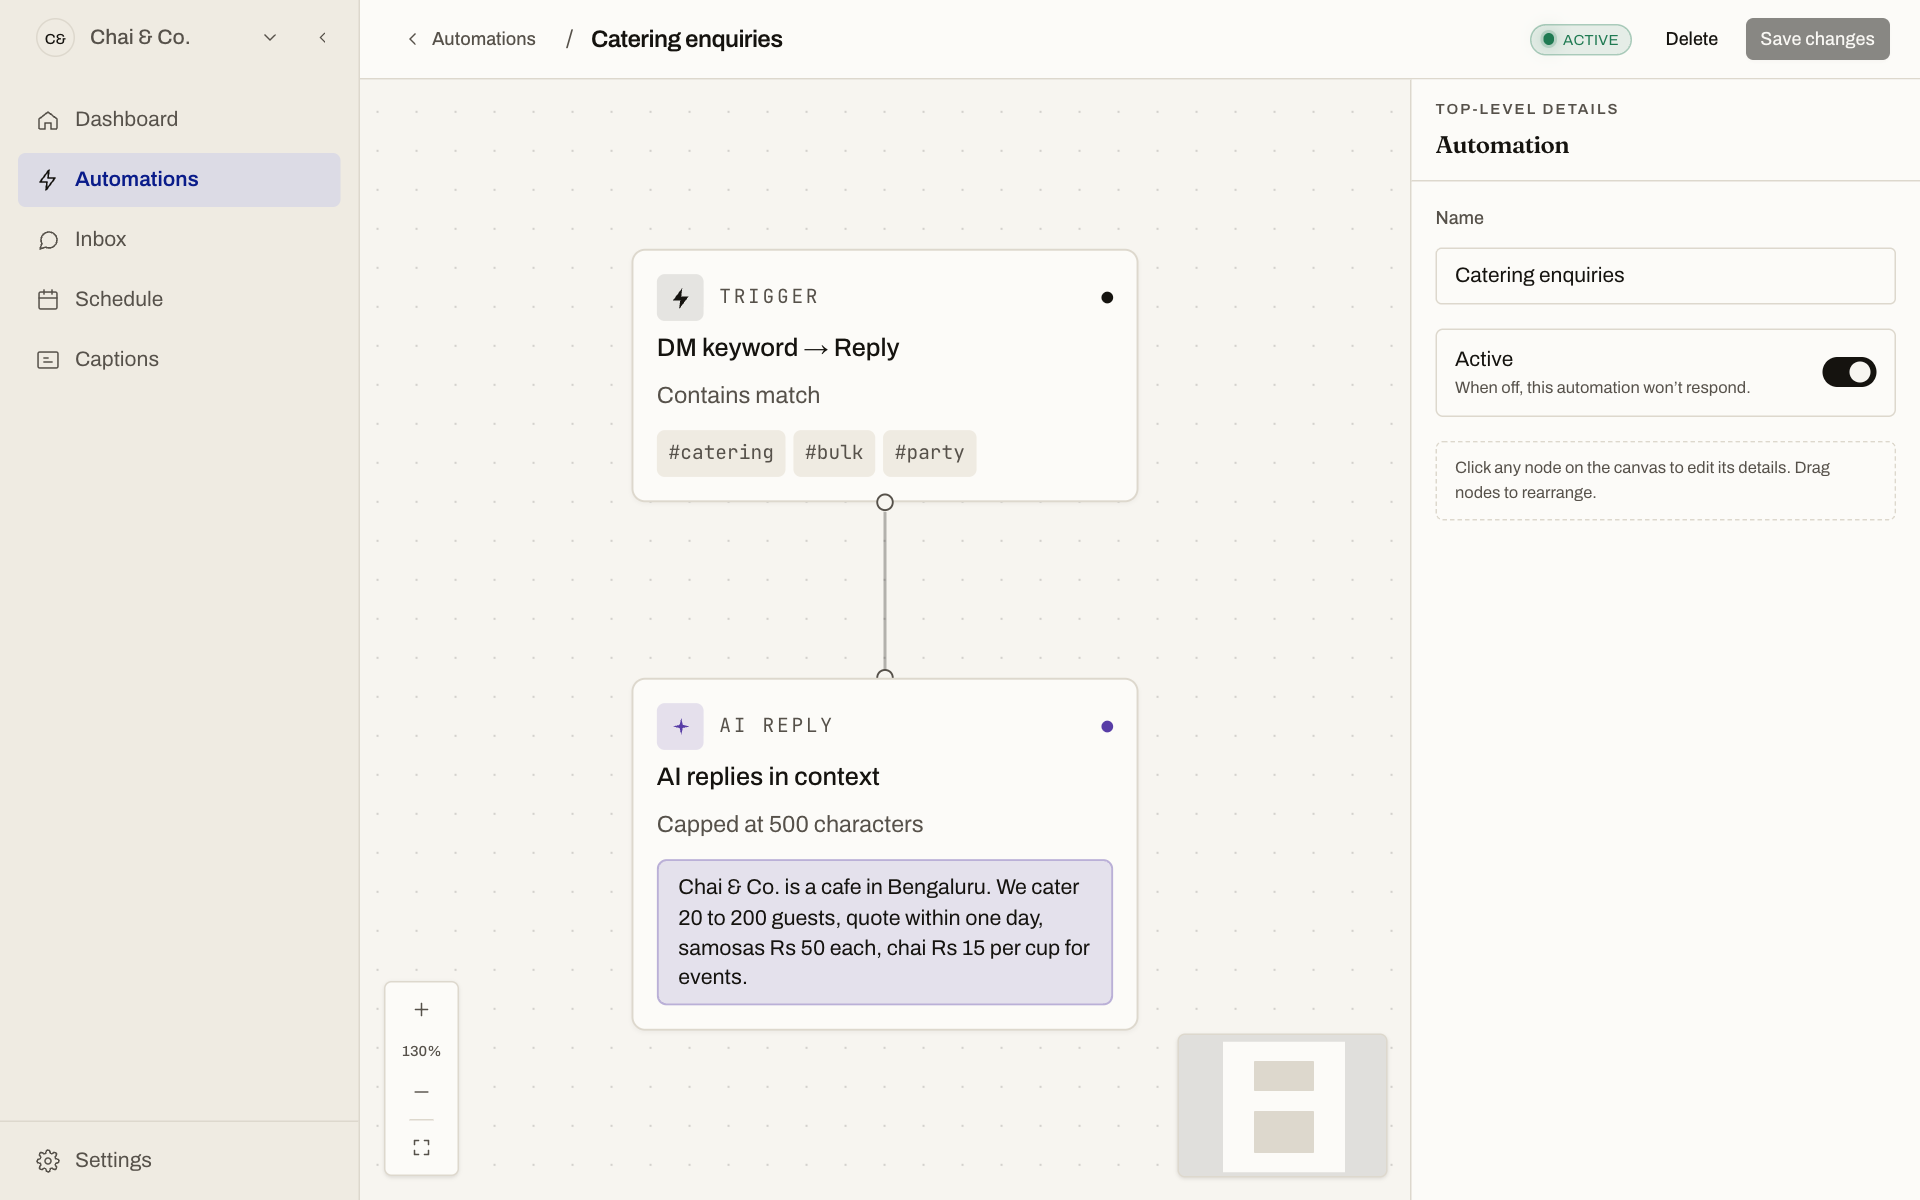Click the Automations lightning bolt icon
The width and height of the screenshot is (1920, 1200).
(x=48, y=180)
